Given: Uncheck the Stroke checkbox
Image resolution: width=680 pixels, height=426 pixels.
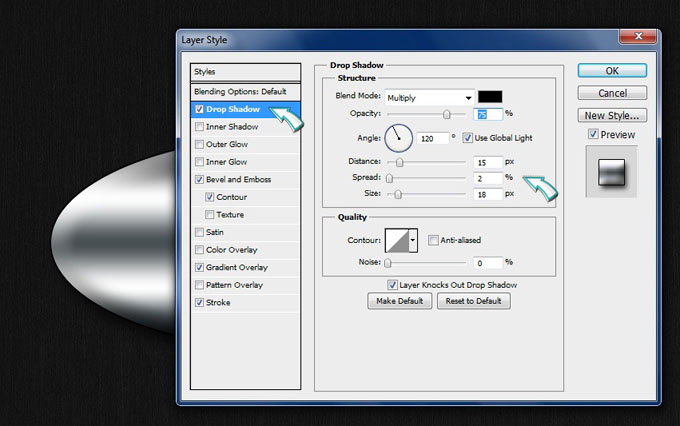Looking at the screenshot, I should click(199, 302).
